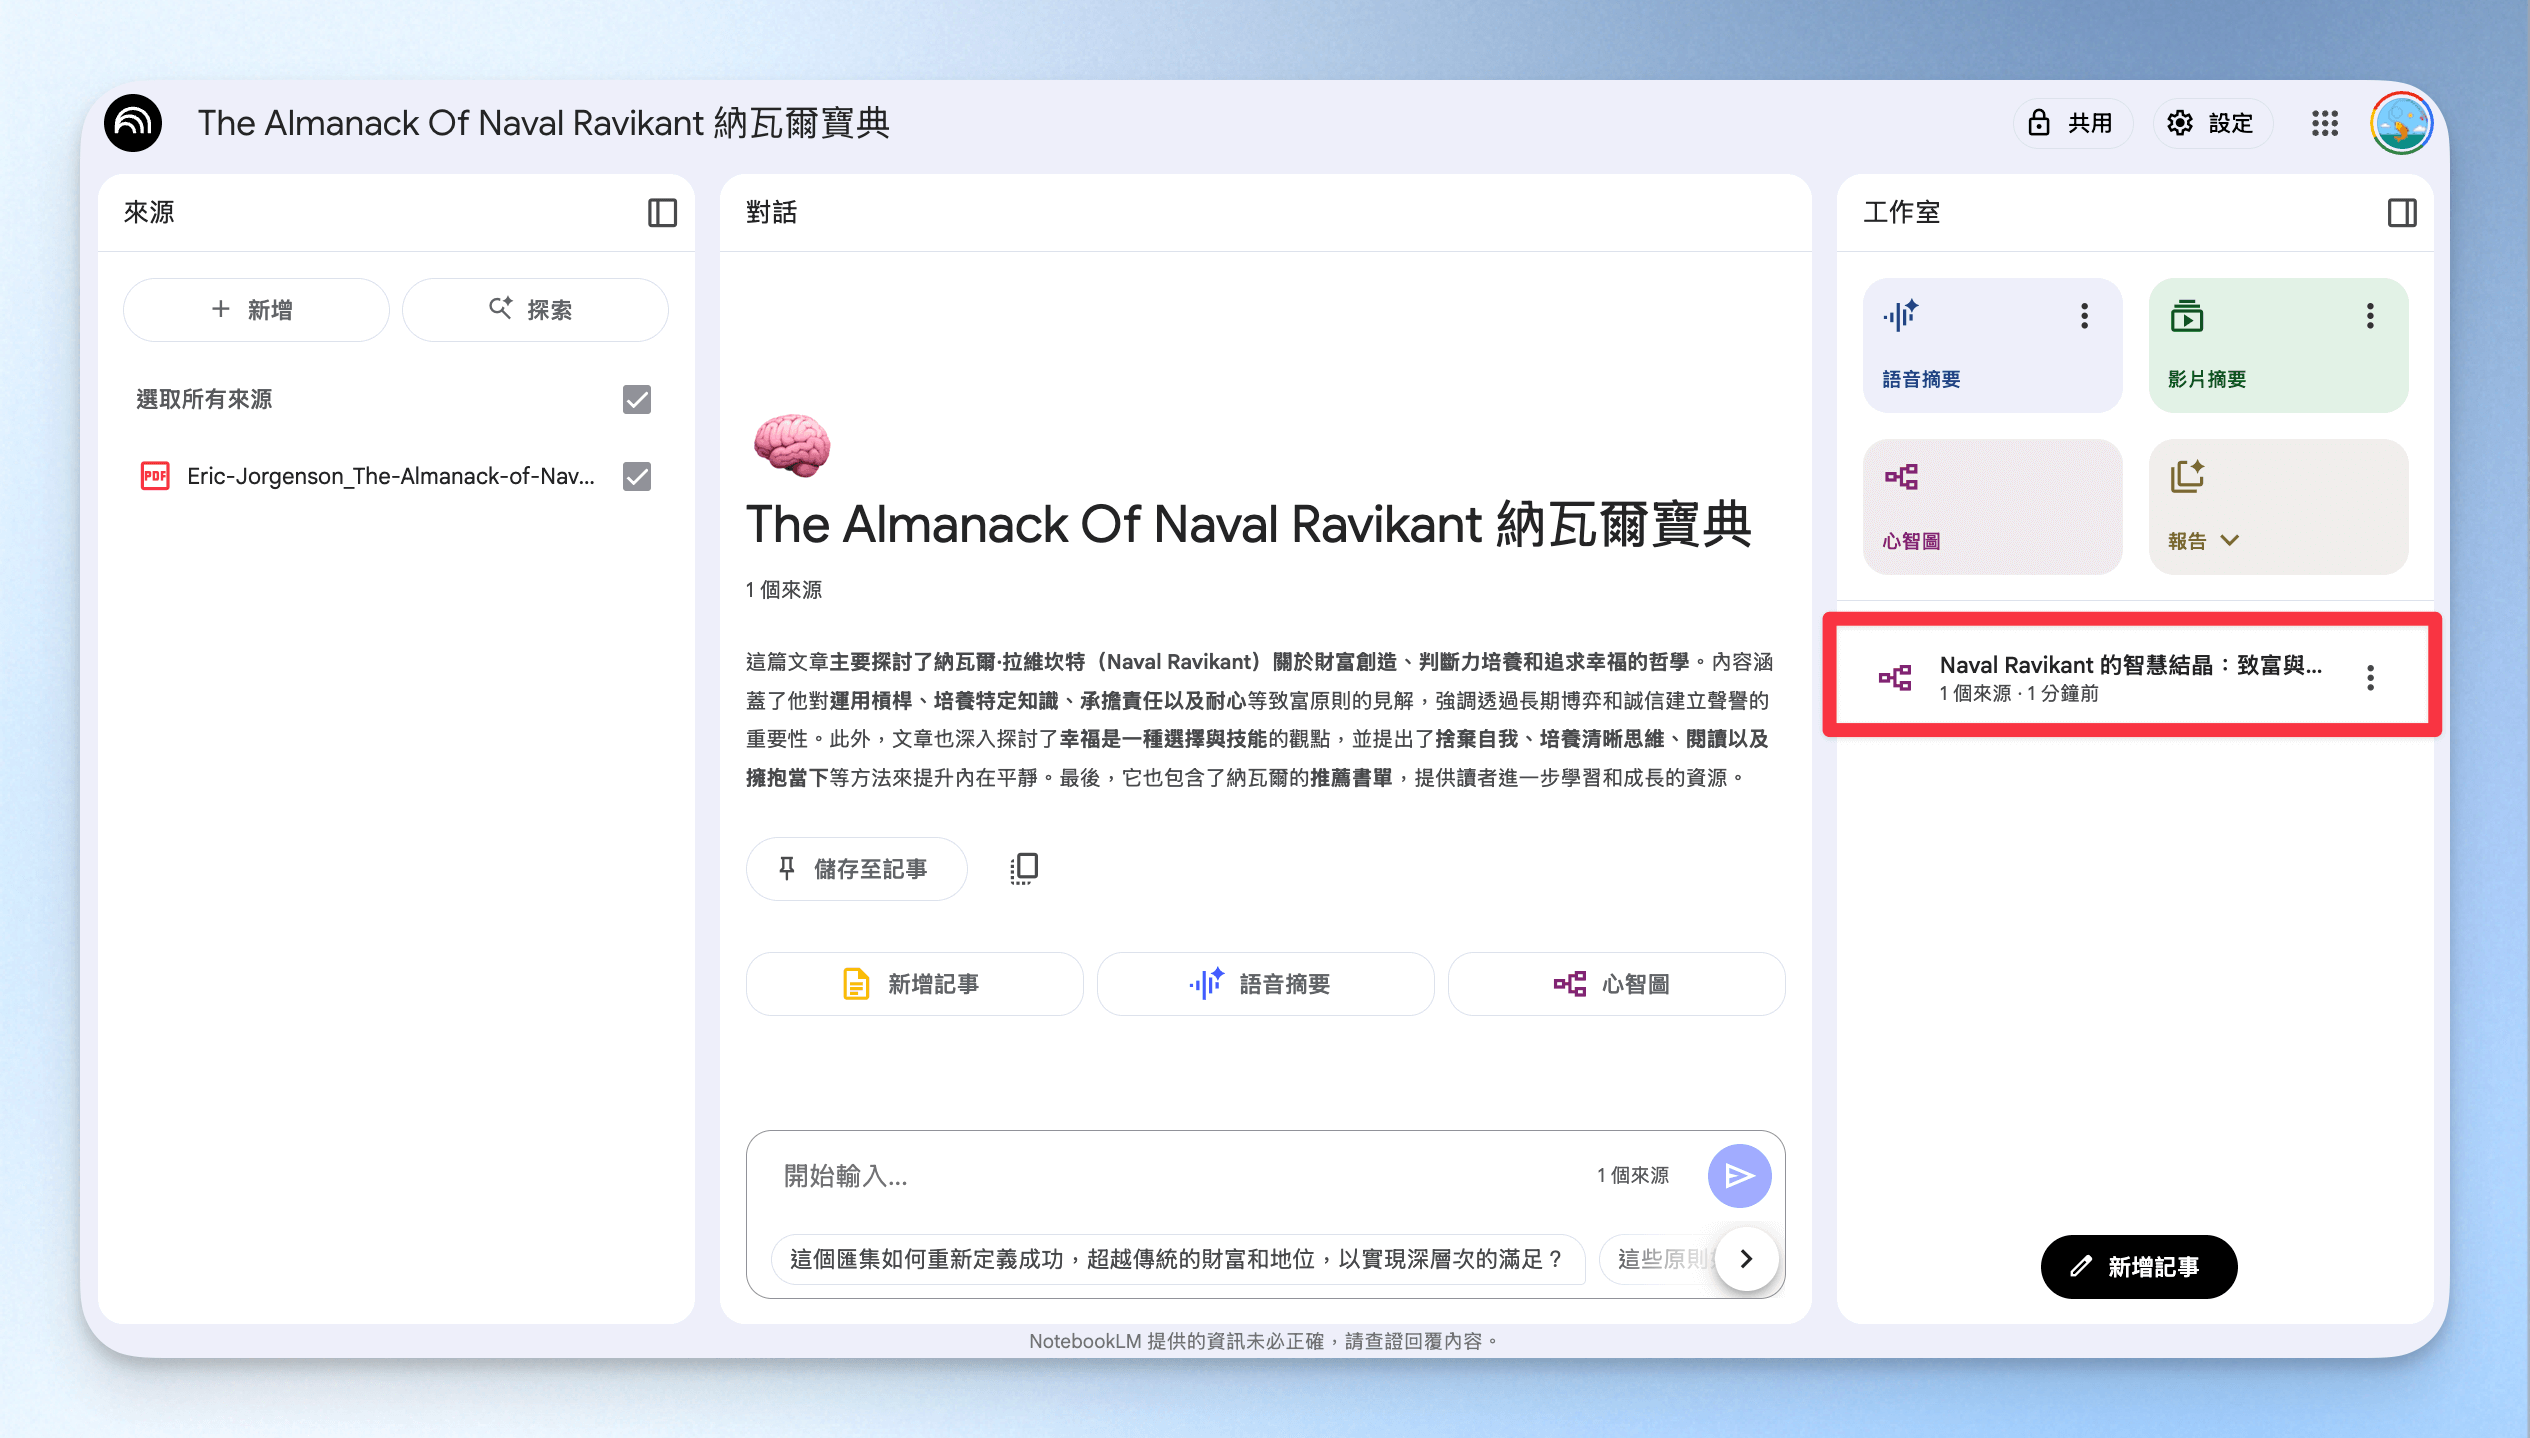Send message with the arrow button
Screen dimensions: 2530x1438
pos(1739,1175)
